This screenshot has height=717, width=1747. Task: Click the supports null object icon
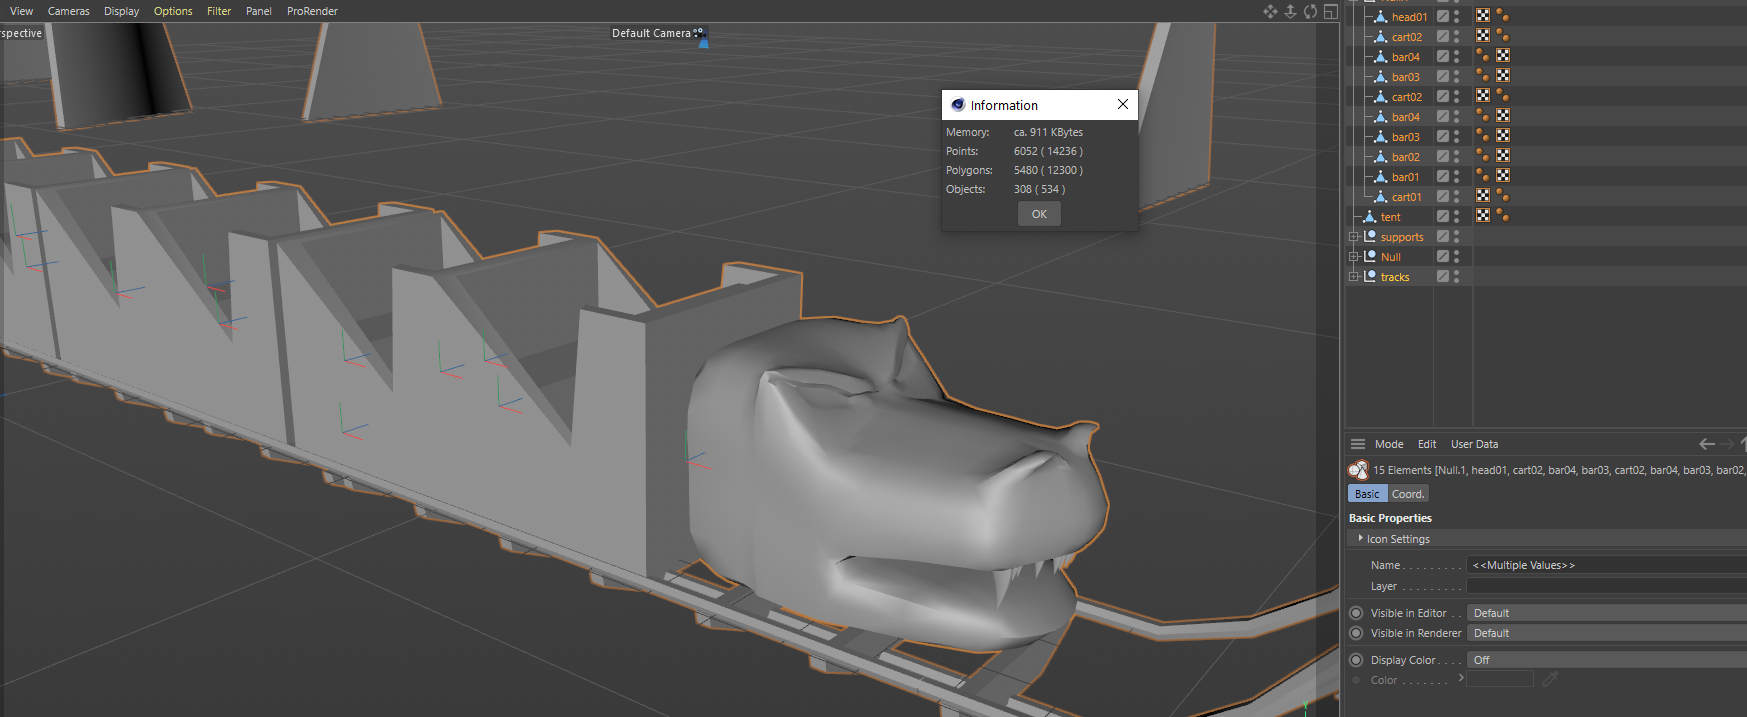[1370, 237]
